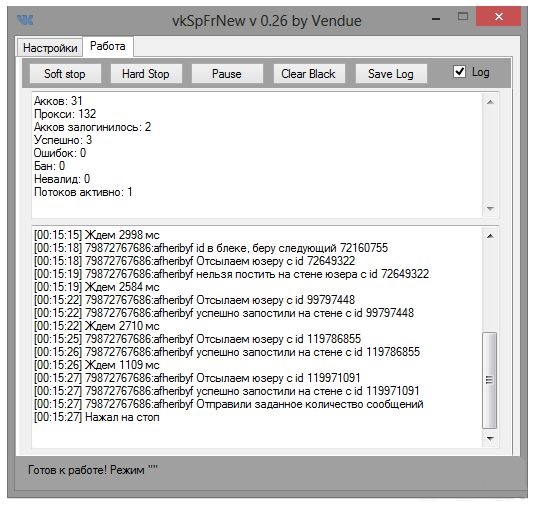This screenshot has height=505, width=535.
Task: Click the log panel scroll up arrow
Action: [x=490, y=236]
